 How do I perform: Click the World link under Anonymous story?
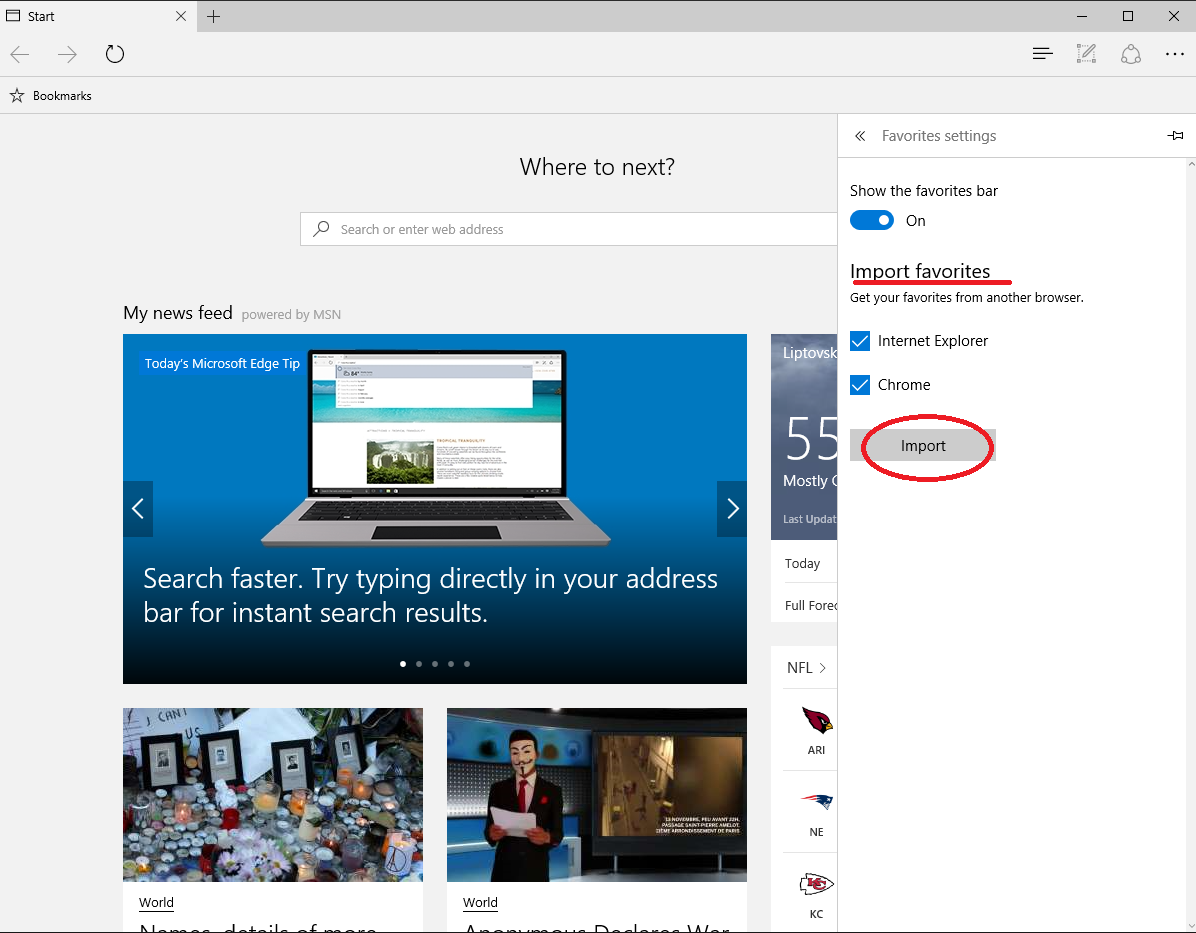point(480,902)
